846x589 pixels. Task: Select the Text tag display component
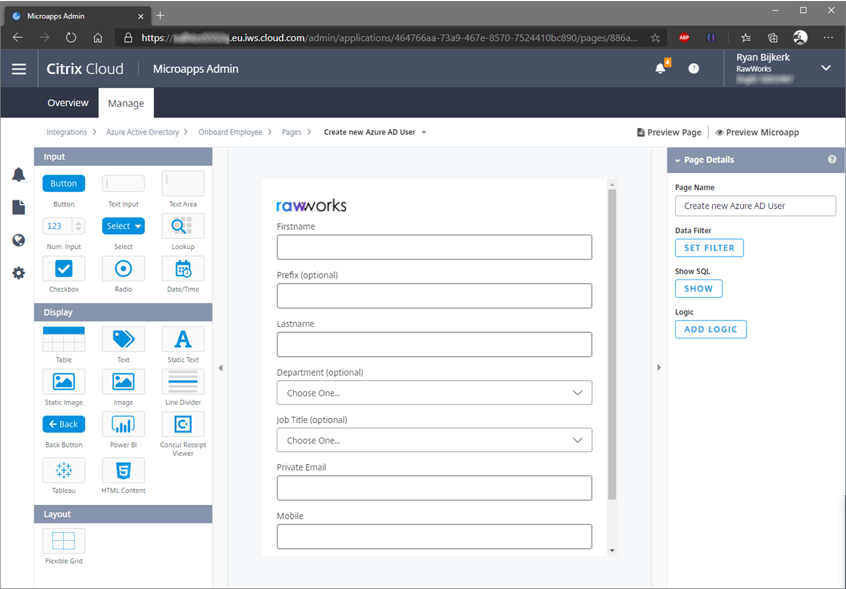[x=123, y=339]
